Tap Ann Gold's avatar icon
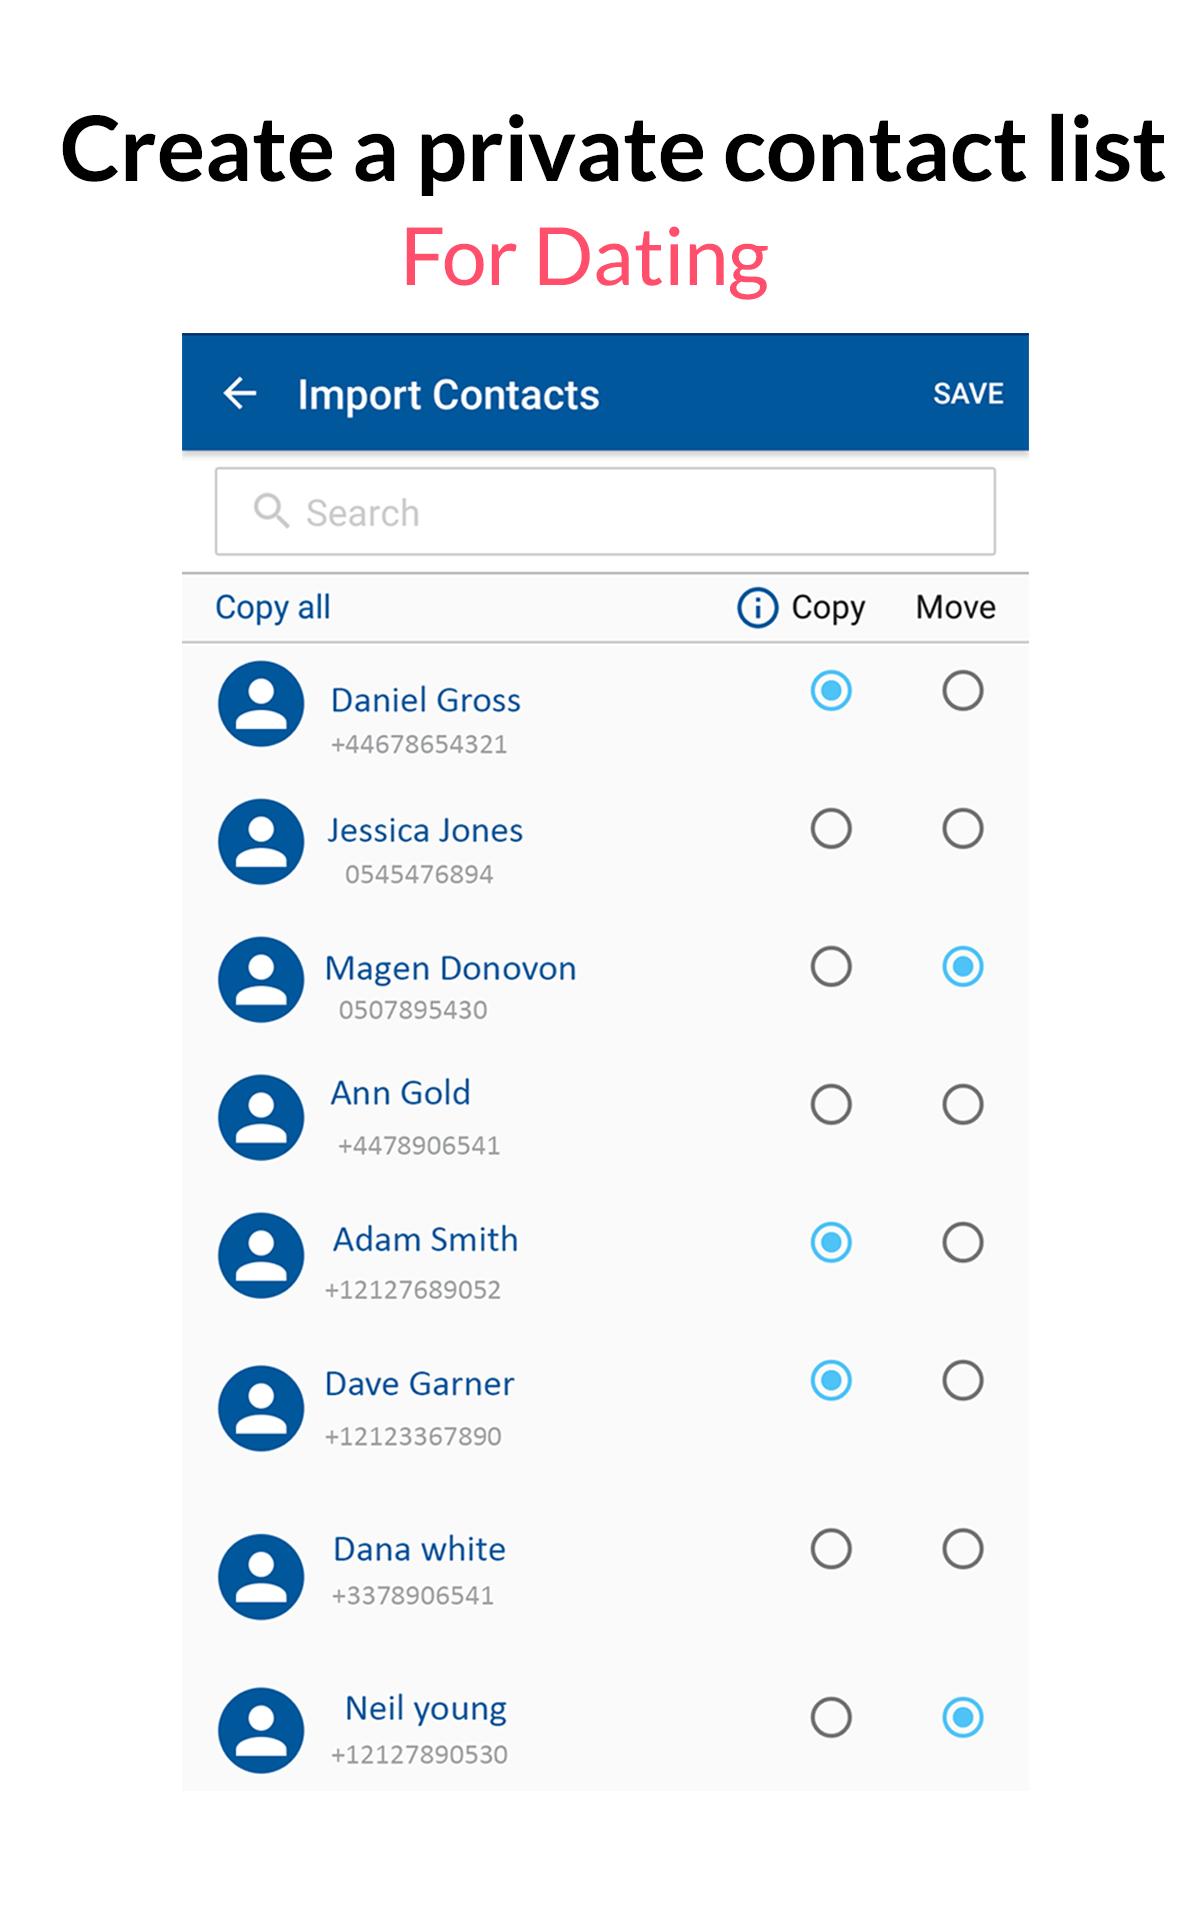The height and width of the screenshot is (1920, 1200). click(x=261, y=1117)
